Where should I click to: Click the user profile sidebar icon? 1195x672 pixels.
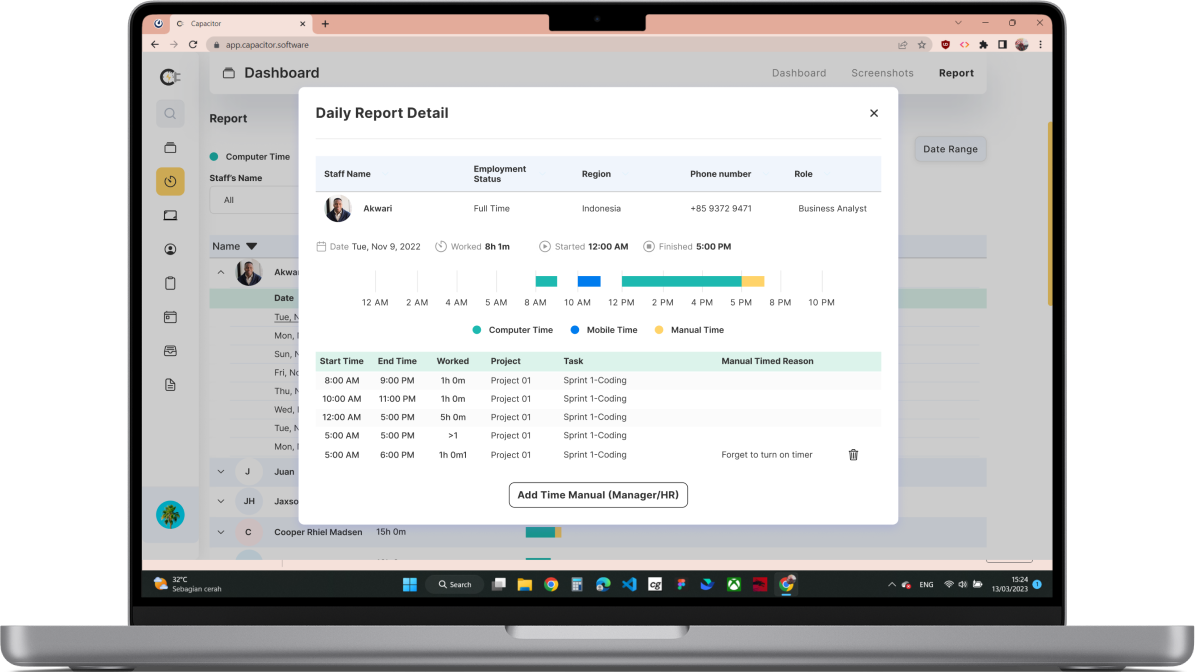tap(170, 248)
